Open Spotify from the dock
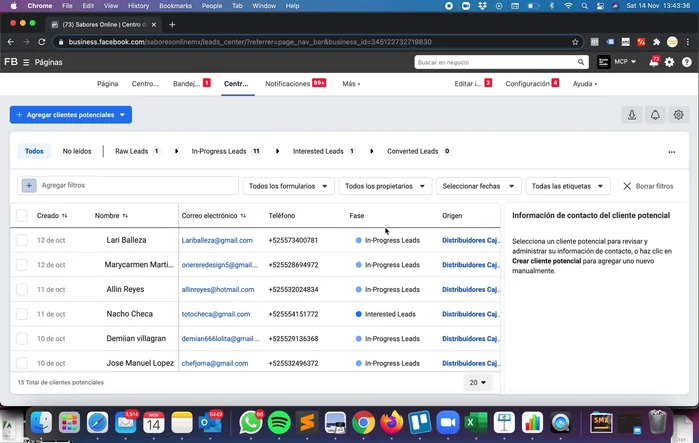The image size is (699, 443). click(279, 422)
